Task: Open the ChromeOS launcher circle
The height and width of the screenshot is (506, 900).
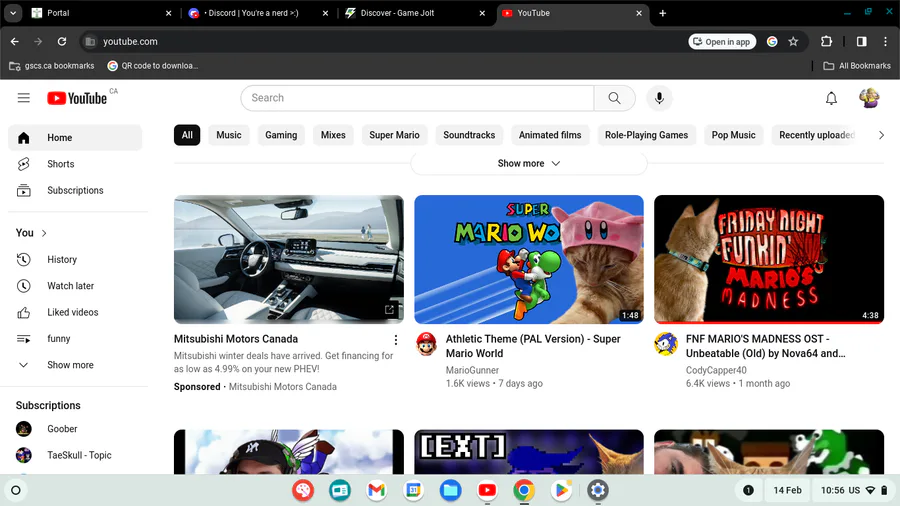Action: click(x=16, y=490)
